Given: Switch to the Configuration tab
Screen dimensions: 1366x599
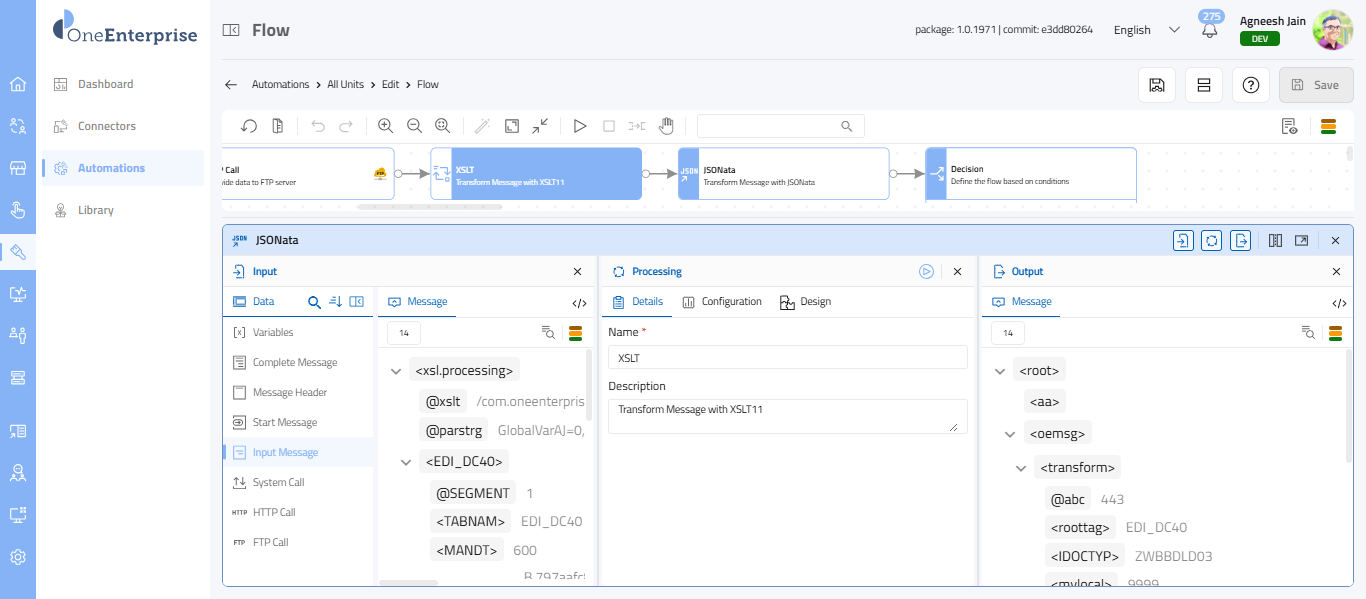Looking at the screenshot, I should 722,301.
